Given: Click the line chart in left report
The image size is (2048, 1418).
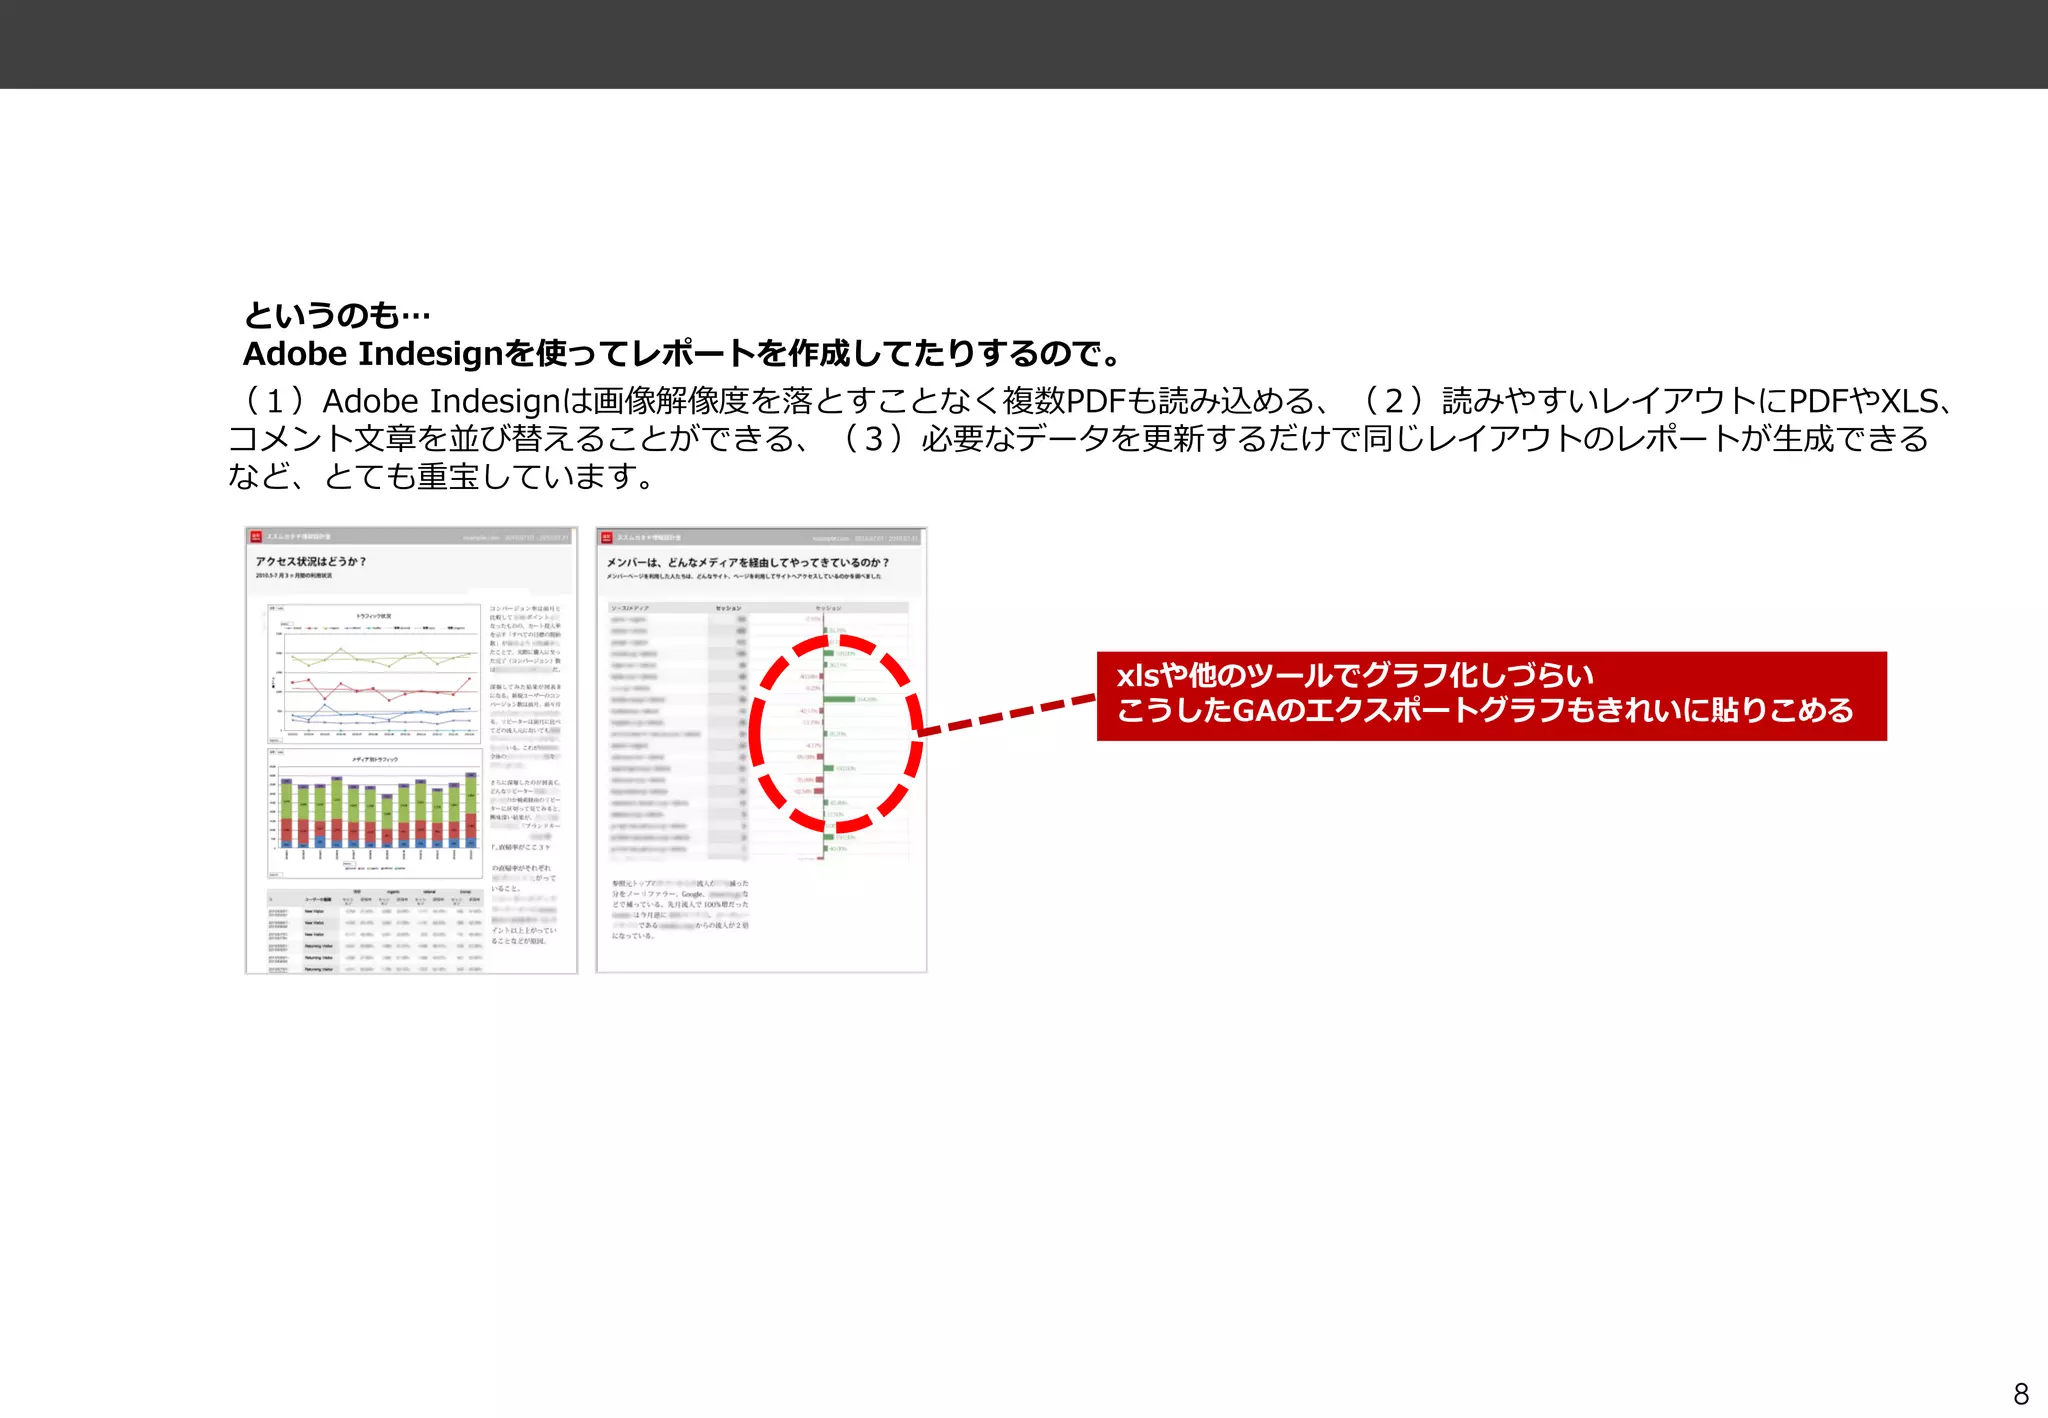Looking at the screenshot, I should (375, 673).
